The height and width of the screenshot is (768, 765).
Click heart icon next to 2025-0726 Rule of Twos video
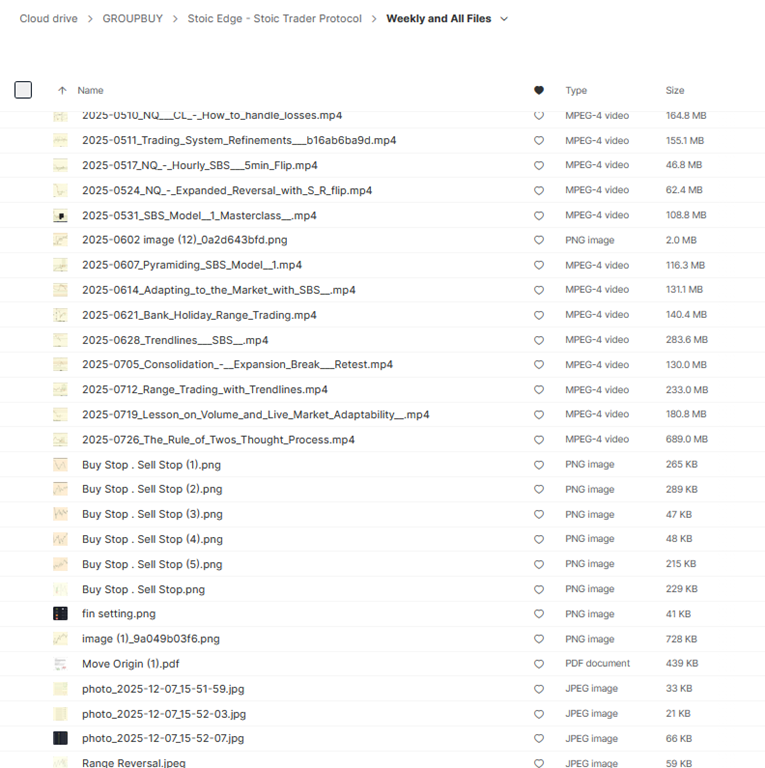coord(539,439)
